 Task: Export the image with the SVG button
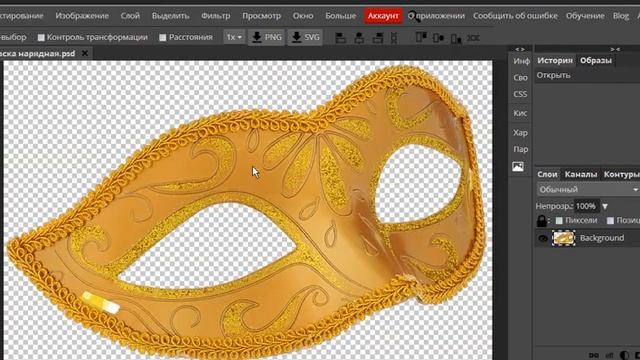pos(305,37)
